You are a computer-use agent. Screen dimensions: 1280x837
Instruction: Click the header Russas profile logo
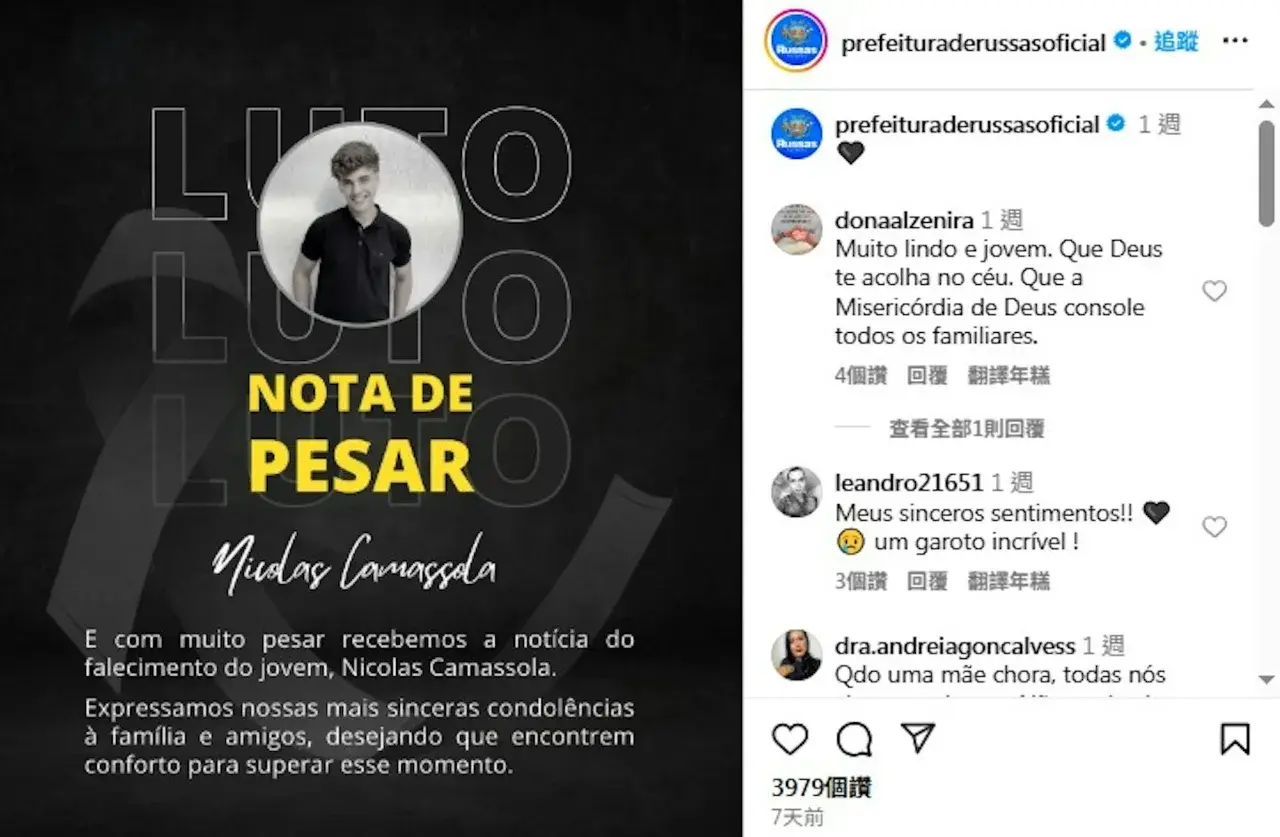(796, 41)
